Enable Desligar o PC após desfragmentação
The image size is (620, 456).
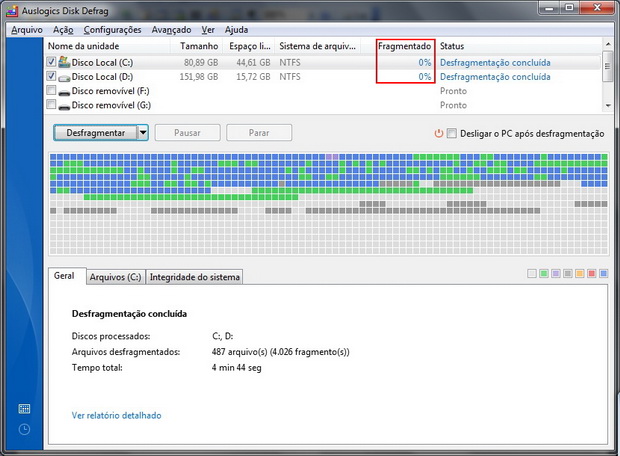pos(452,133)
